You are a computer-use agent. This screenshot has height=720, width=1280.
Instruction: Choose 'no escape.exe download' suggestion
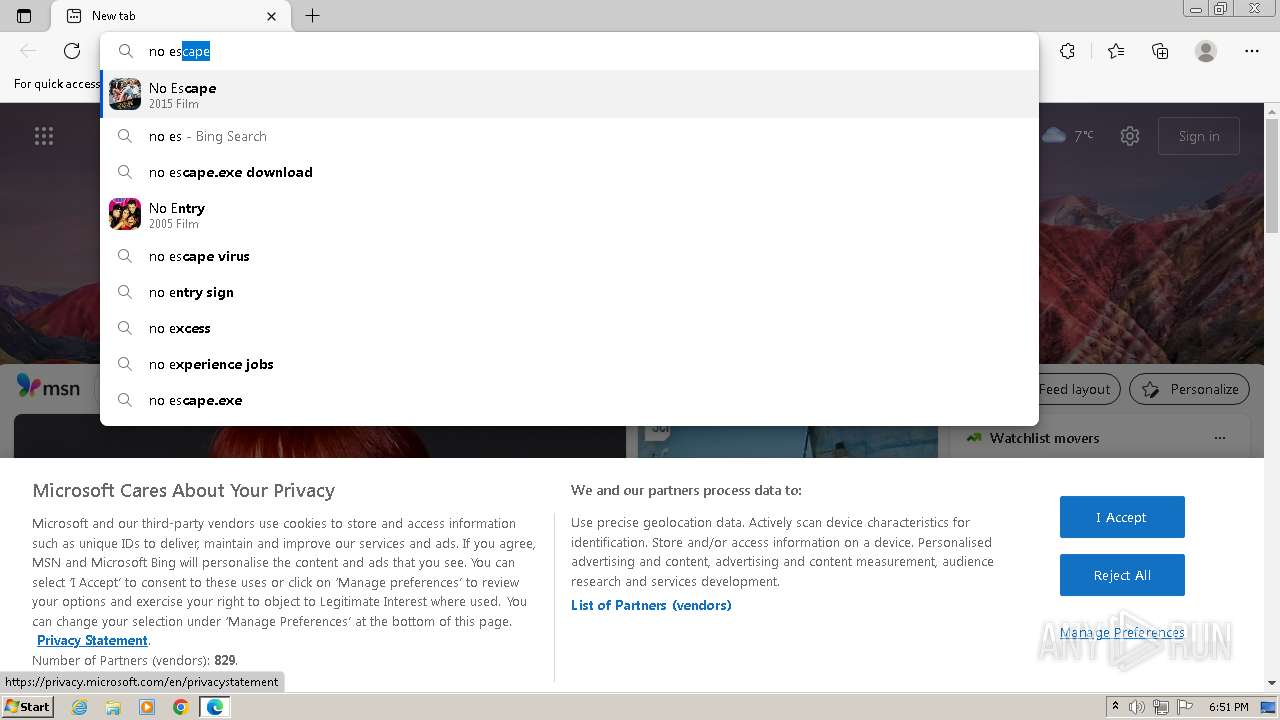[x=569, y=172]
